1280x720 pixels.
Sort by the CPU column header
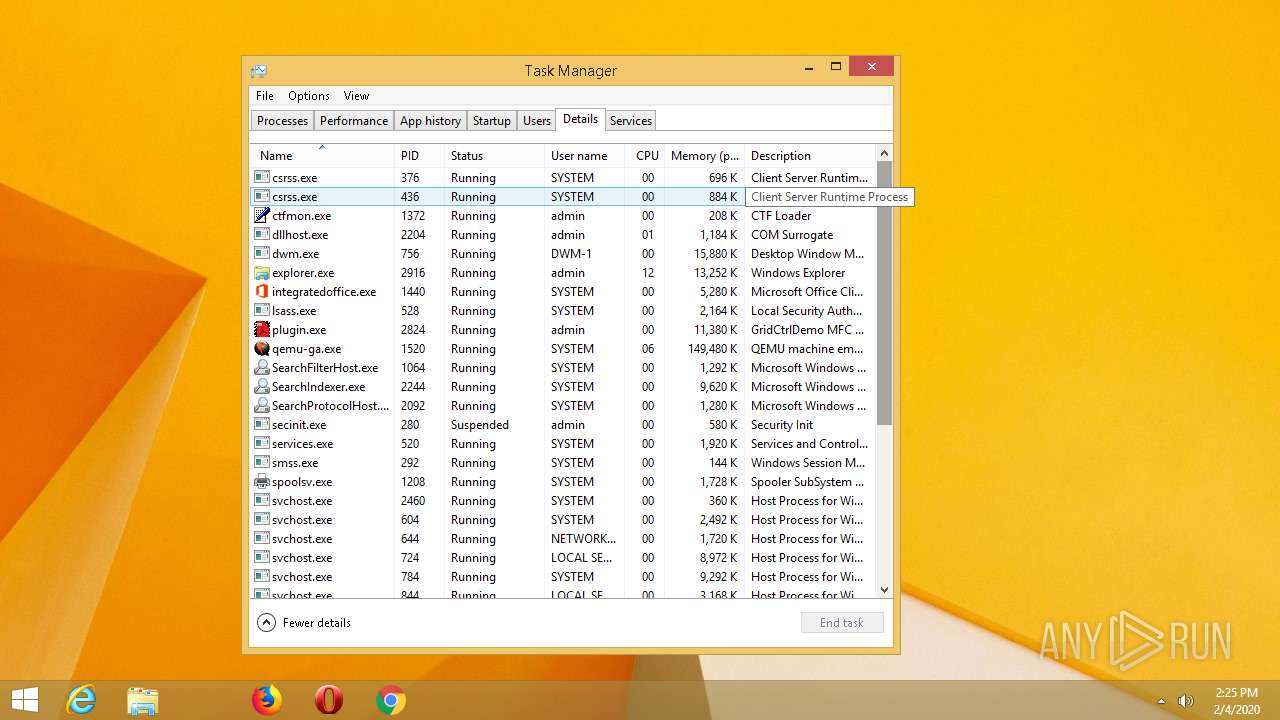pyautogui.click(x=646, y=155)
